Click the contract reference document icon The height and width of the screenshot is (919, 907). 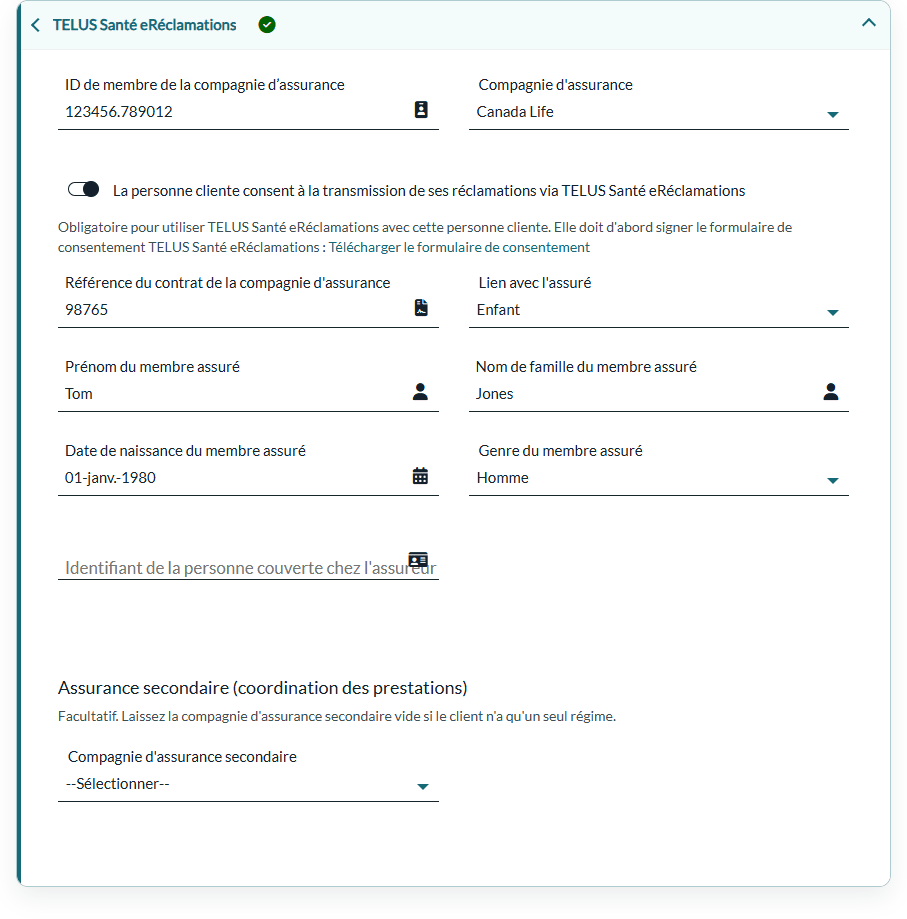[x=421, y=308]
